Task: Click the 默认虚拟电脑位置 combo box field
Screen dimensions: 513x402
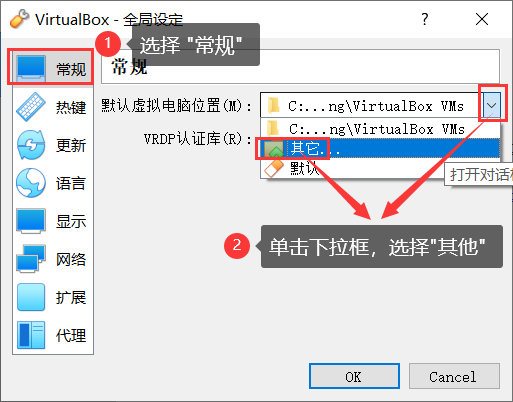Action: pos(380,105)
